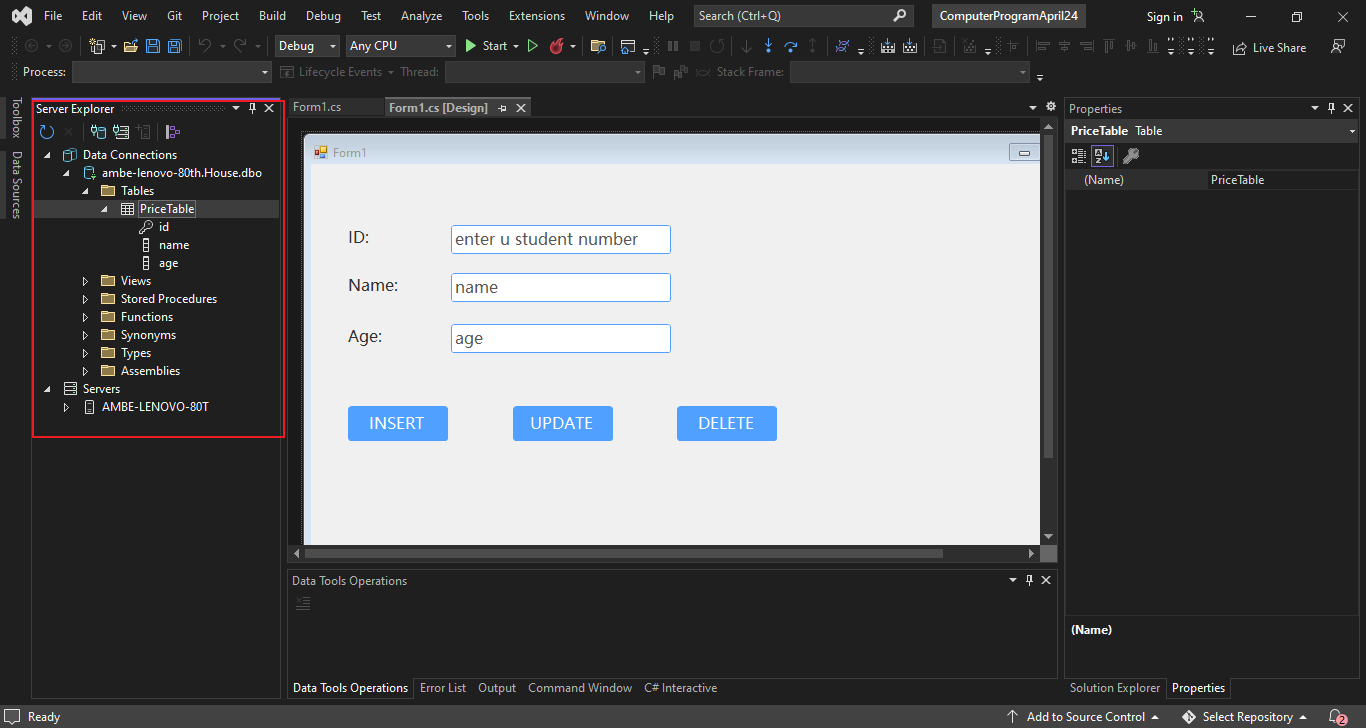The width and height of the screenshot is (1366, 728).
Task: Collapse the Tables folder node
Action: tap(85, 191)
